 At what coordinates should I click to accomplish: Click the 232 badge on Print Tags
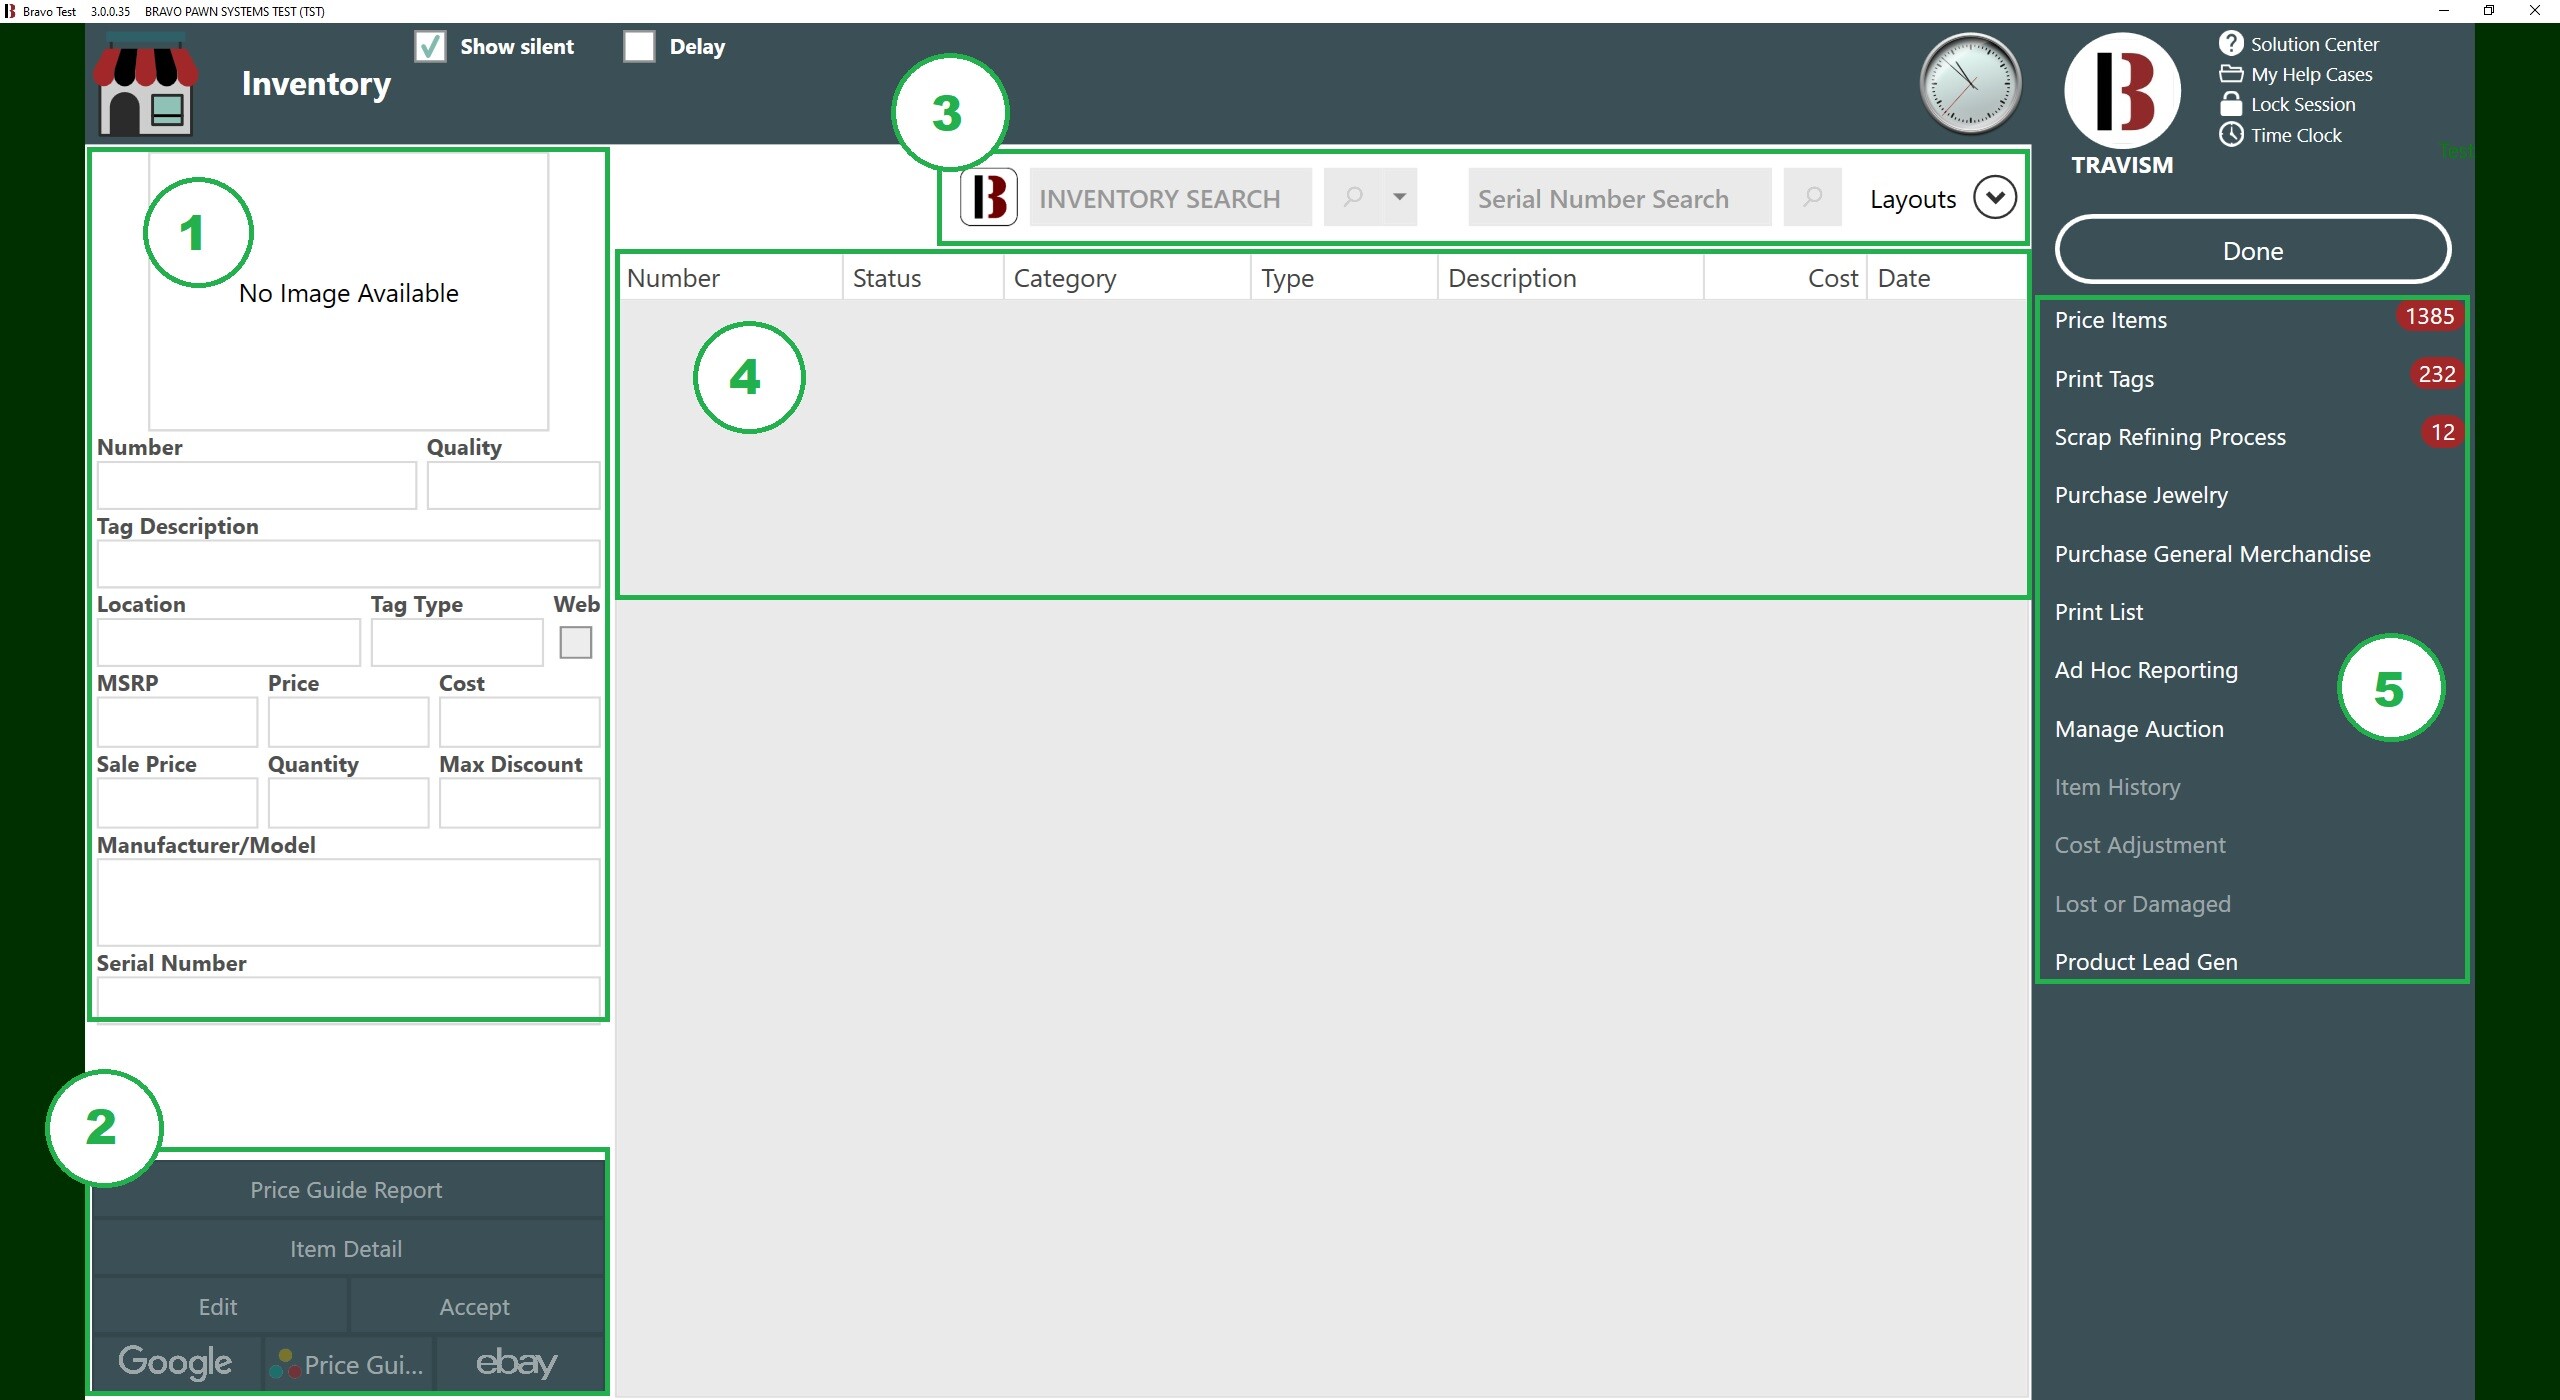coord(2436,374)
